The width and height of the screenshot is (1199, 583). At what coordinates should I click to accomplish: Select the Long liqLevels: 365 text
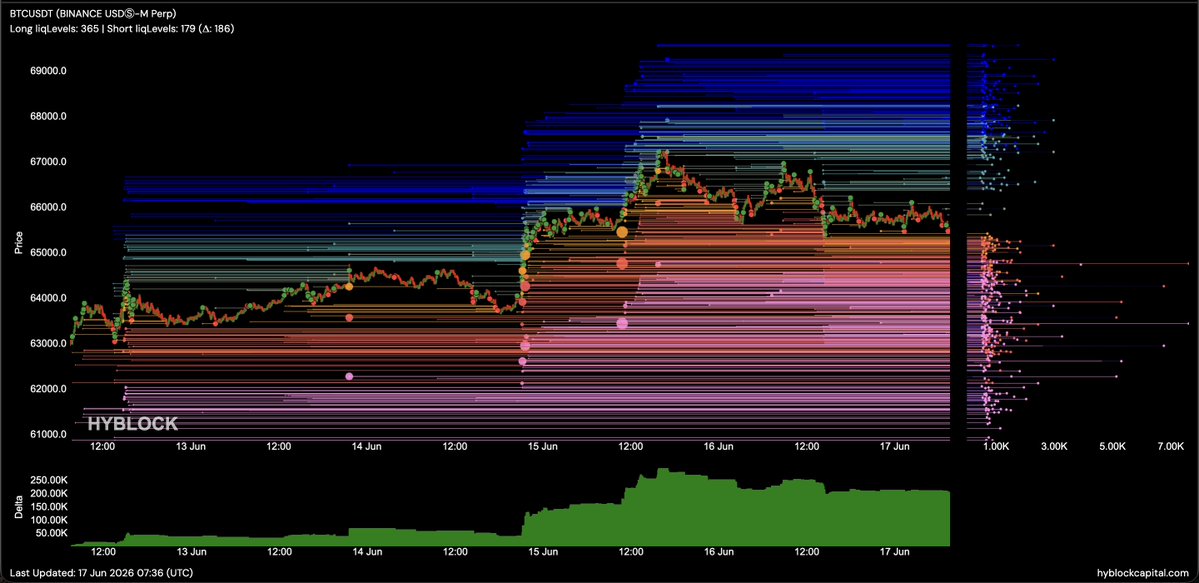[55, 29]
